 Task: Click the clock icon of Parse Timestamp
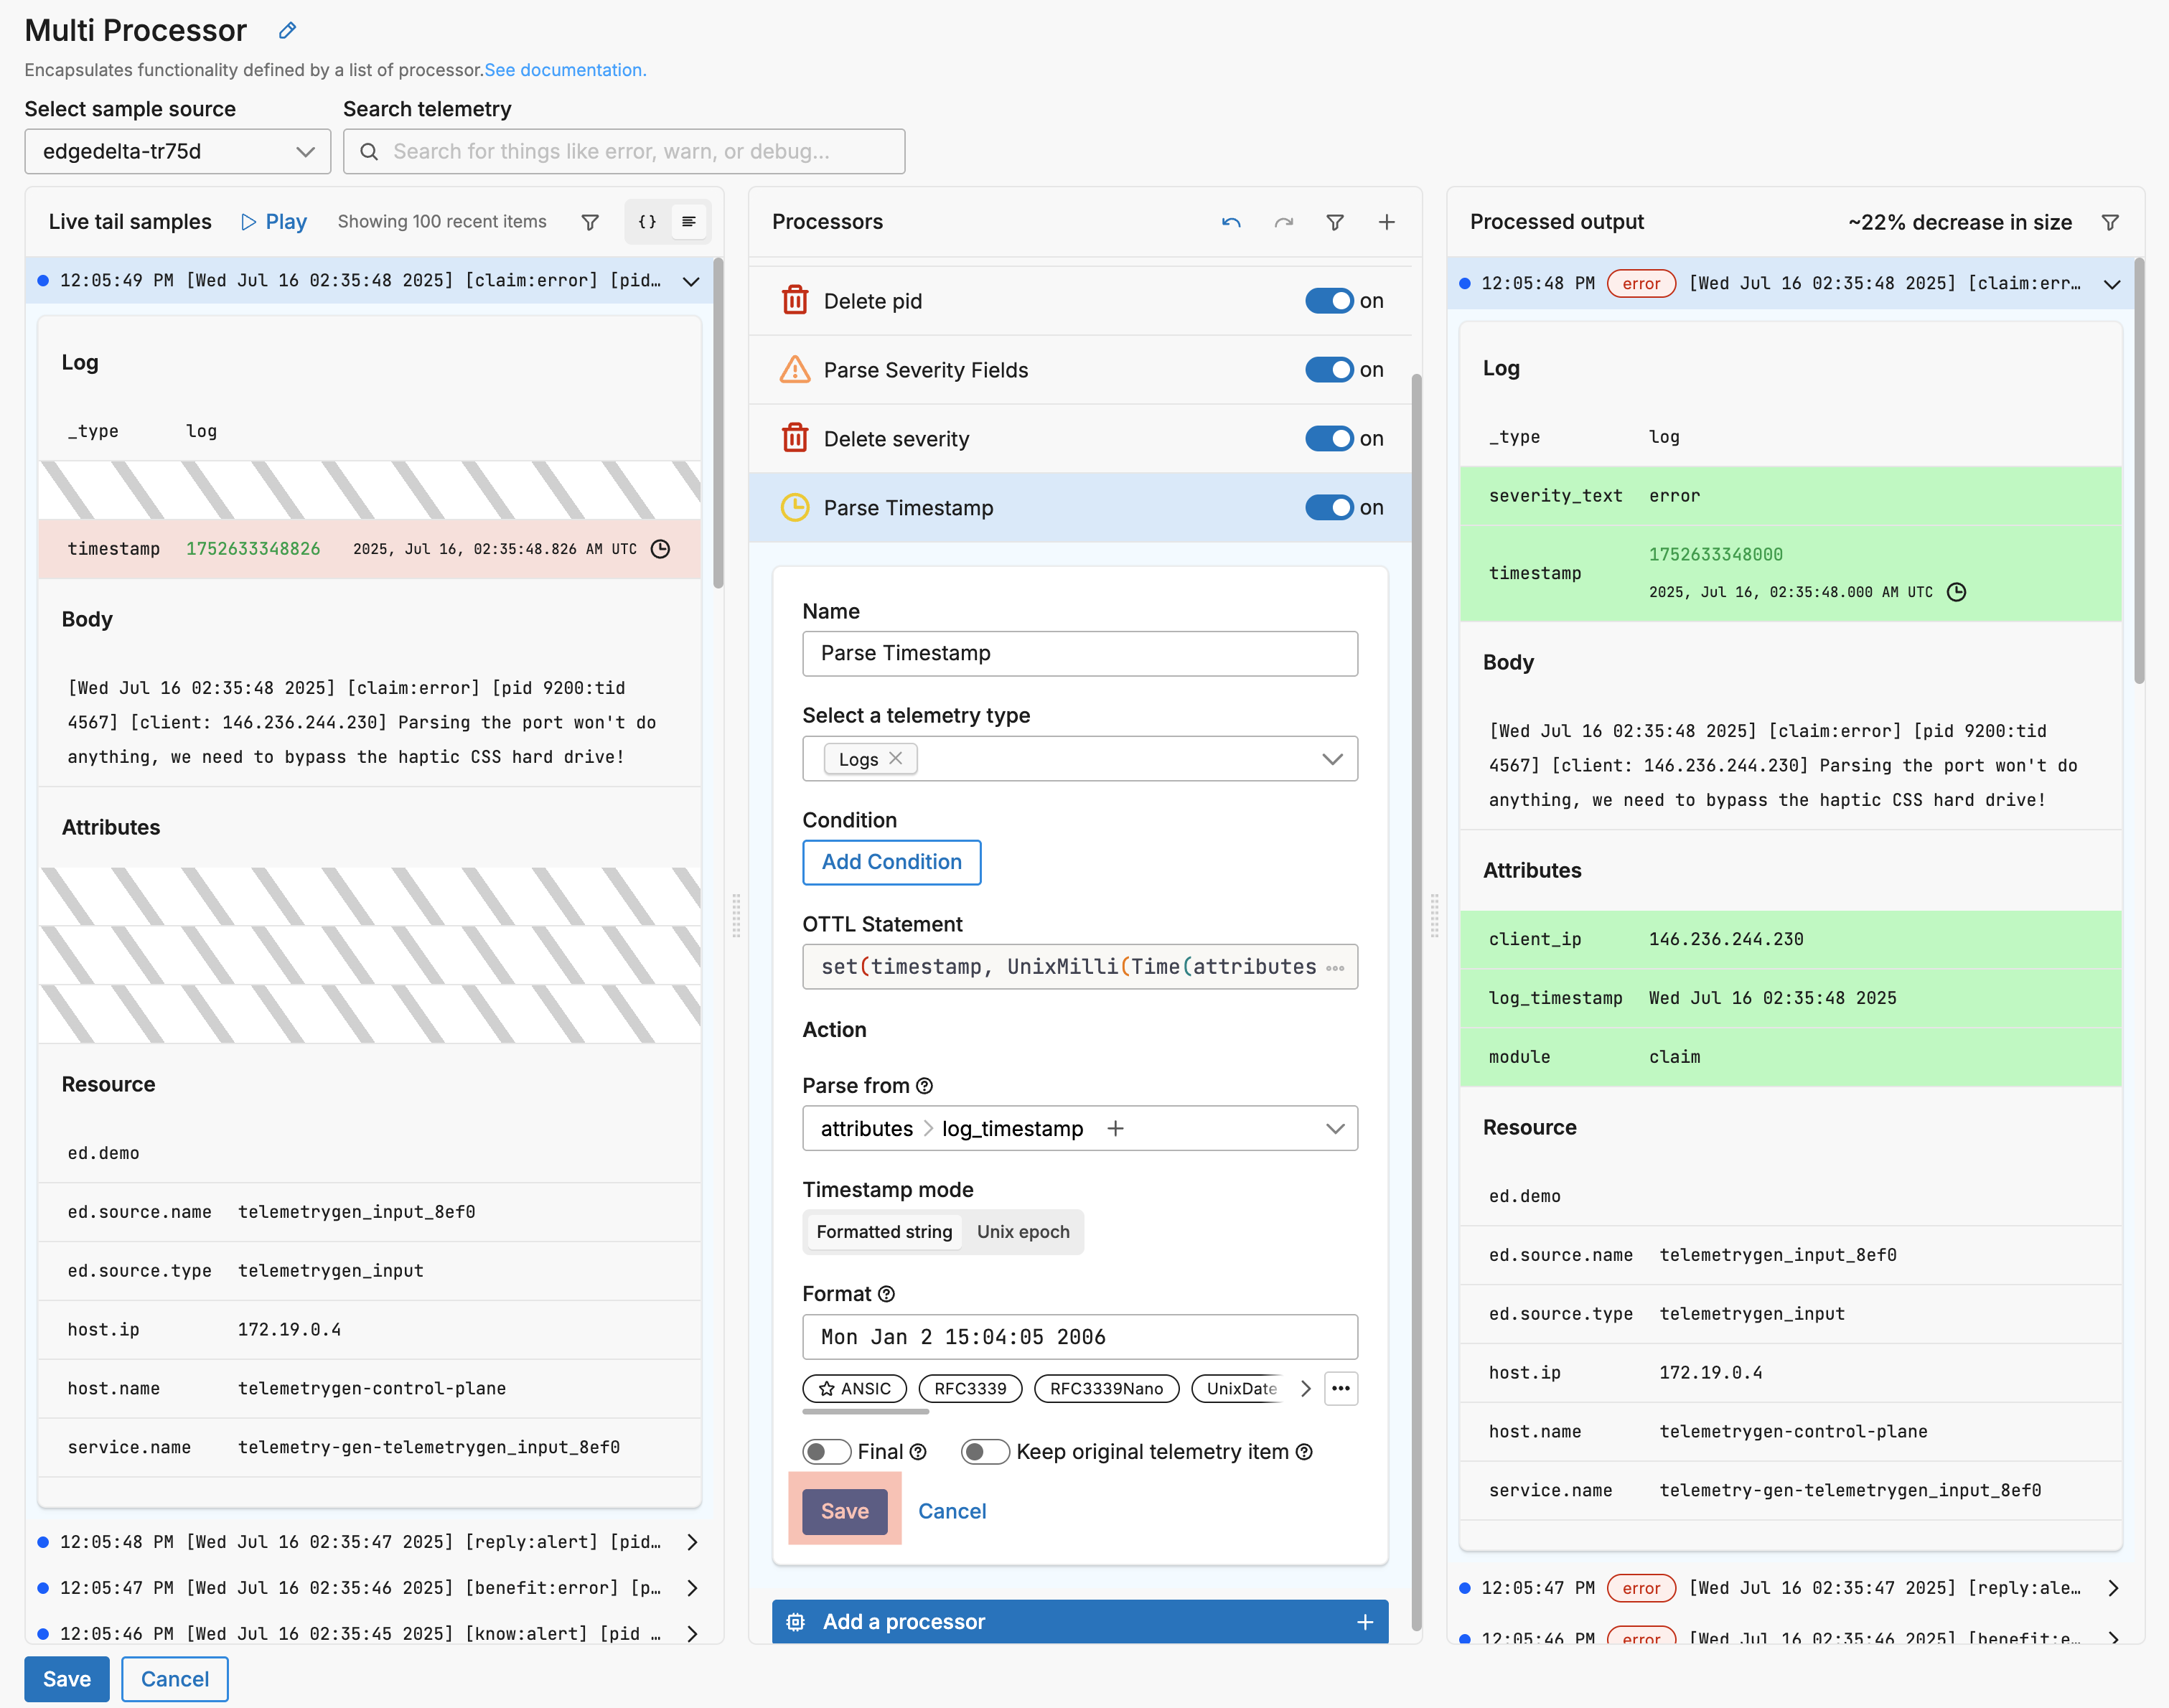coord(795,507)
